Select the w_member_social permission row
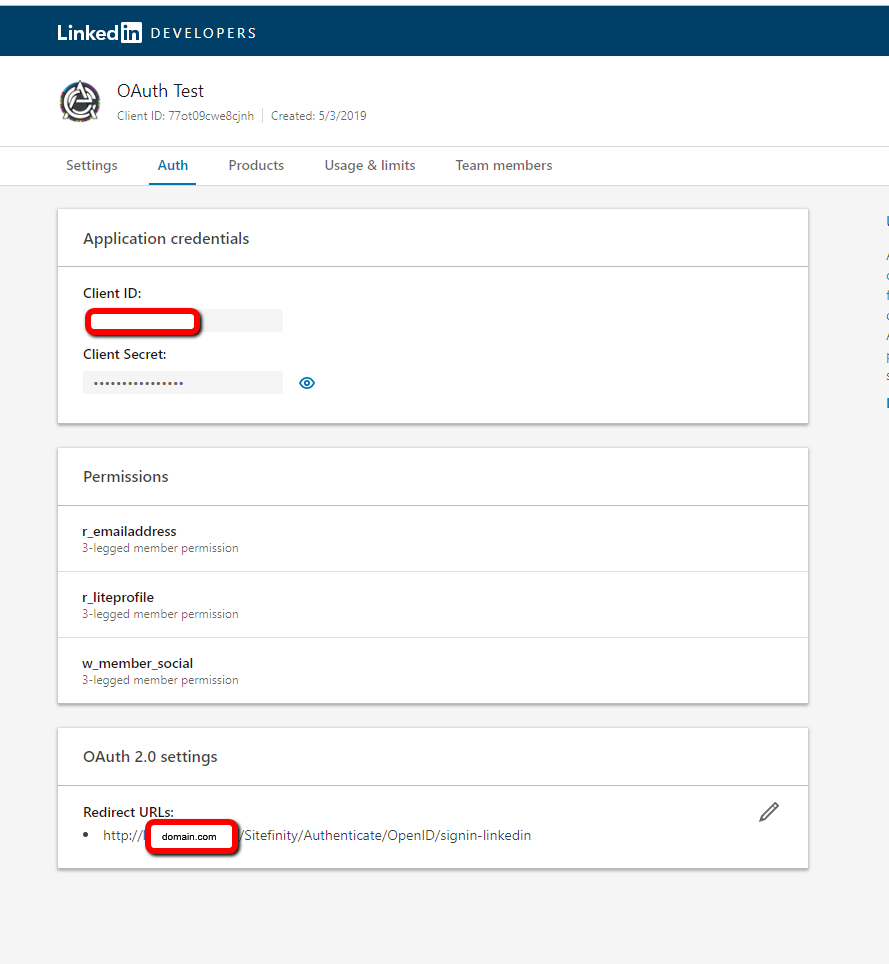889x964 pixels. tap(433, 671)
